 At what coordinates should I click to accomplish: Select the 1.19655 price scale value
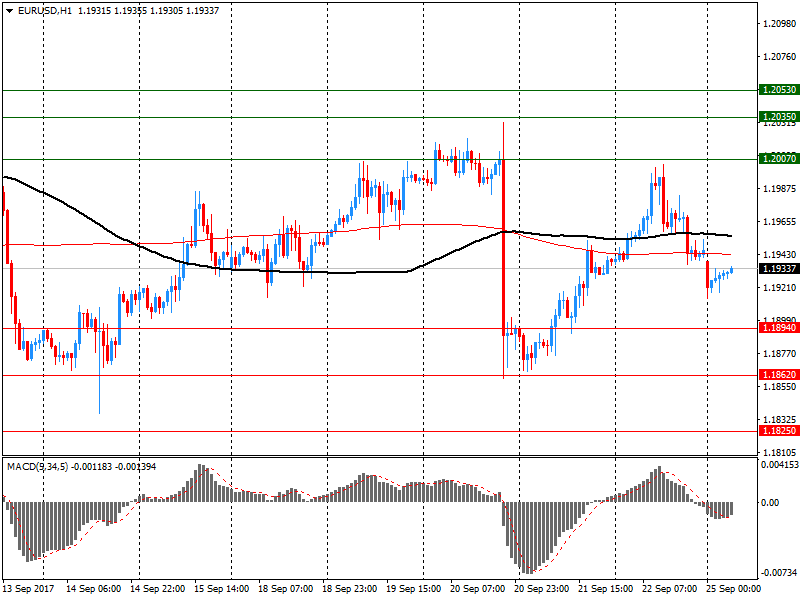click(779, 221)
